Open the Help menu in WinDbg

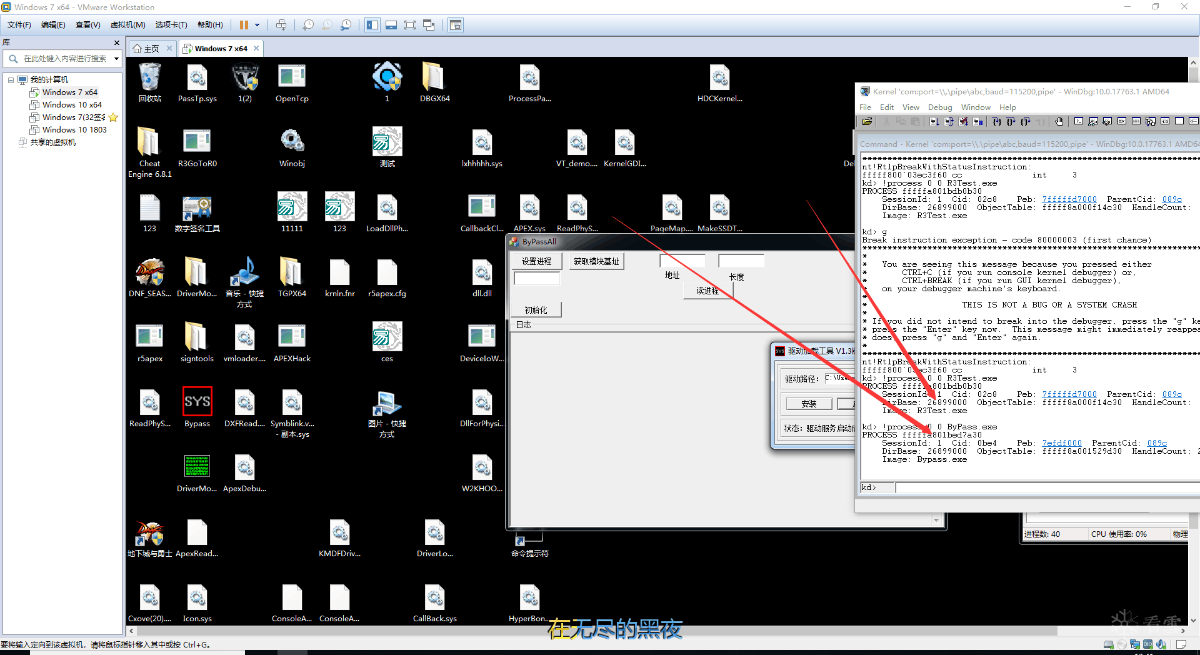(x=1007, y=107)
